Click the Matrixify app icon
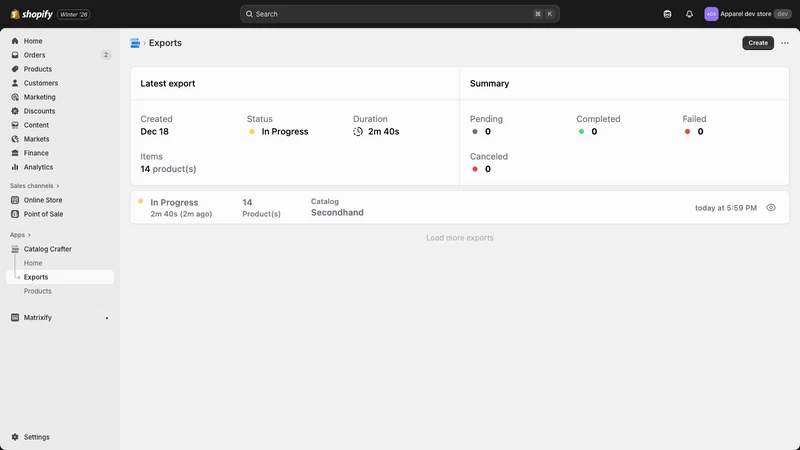Viewport: 800px width, 450px height. point(15,317)
